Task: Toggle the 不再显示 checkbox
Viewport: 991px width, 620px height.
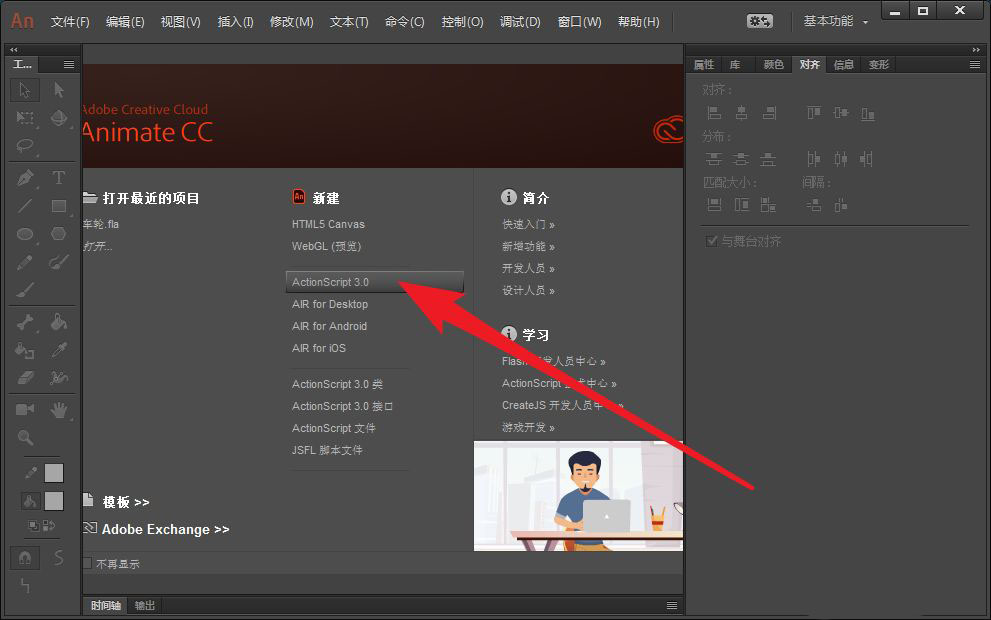Action: coord(87,563)
